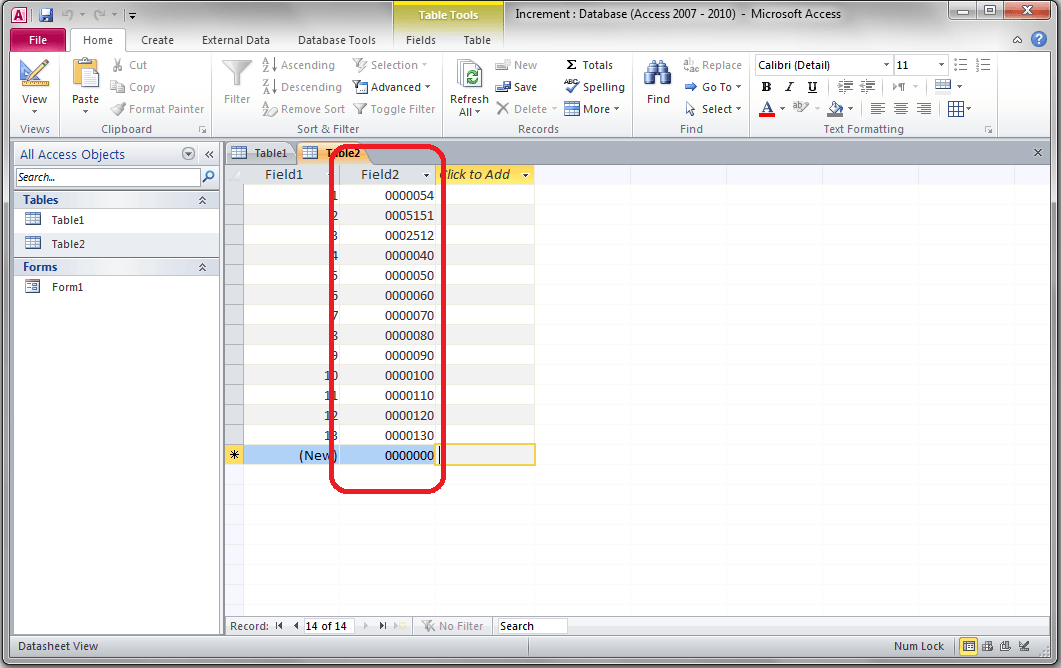The height and width of the screenshot is (668, 1061).
Task: Align text left
Action: point(878,109)
